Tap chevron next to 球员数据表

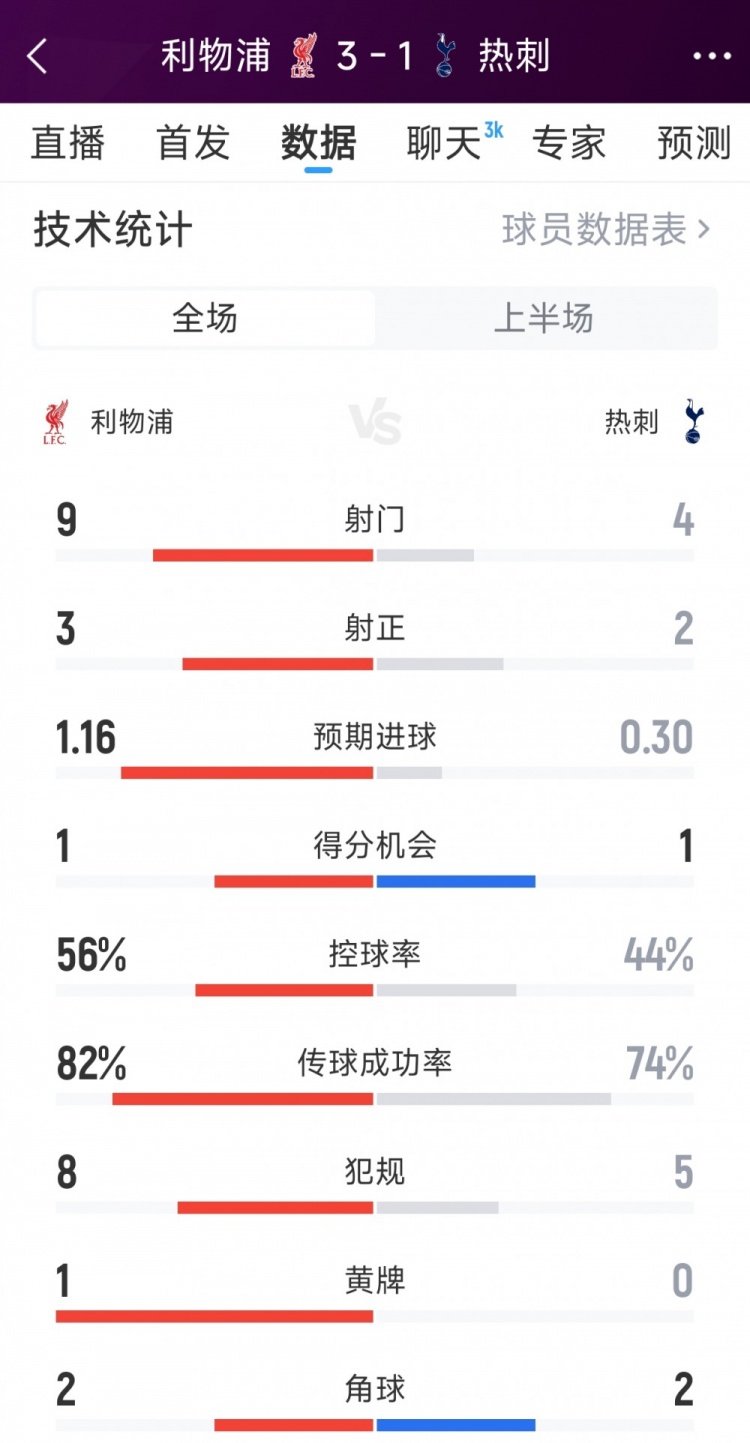[704, 230]
